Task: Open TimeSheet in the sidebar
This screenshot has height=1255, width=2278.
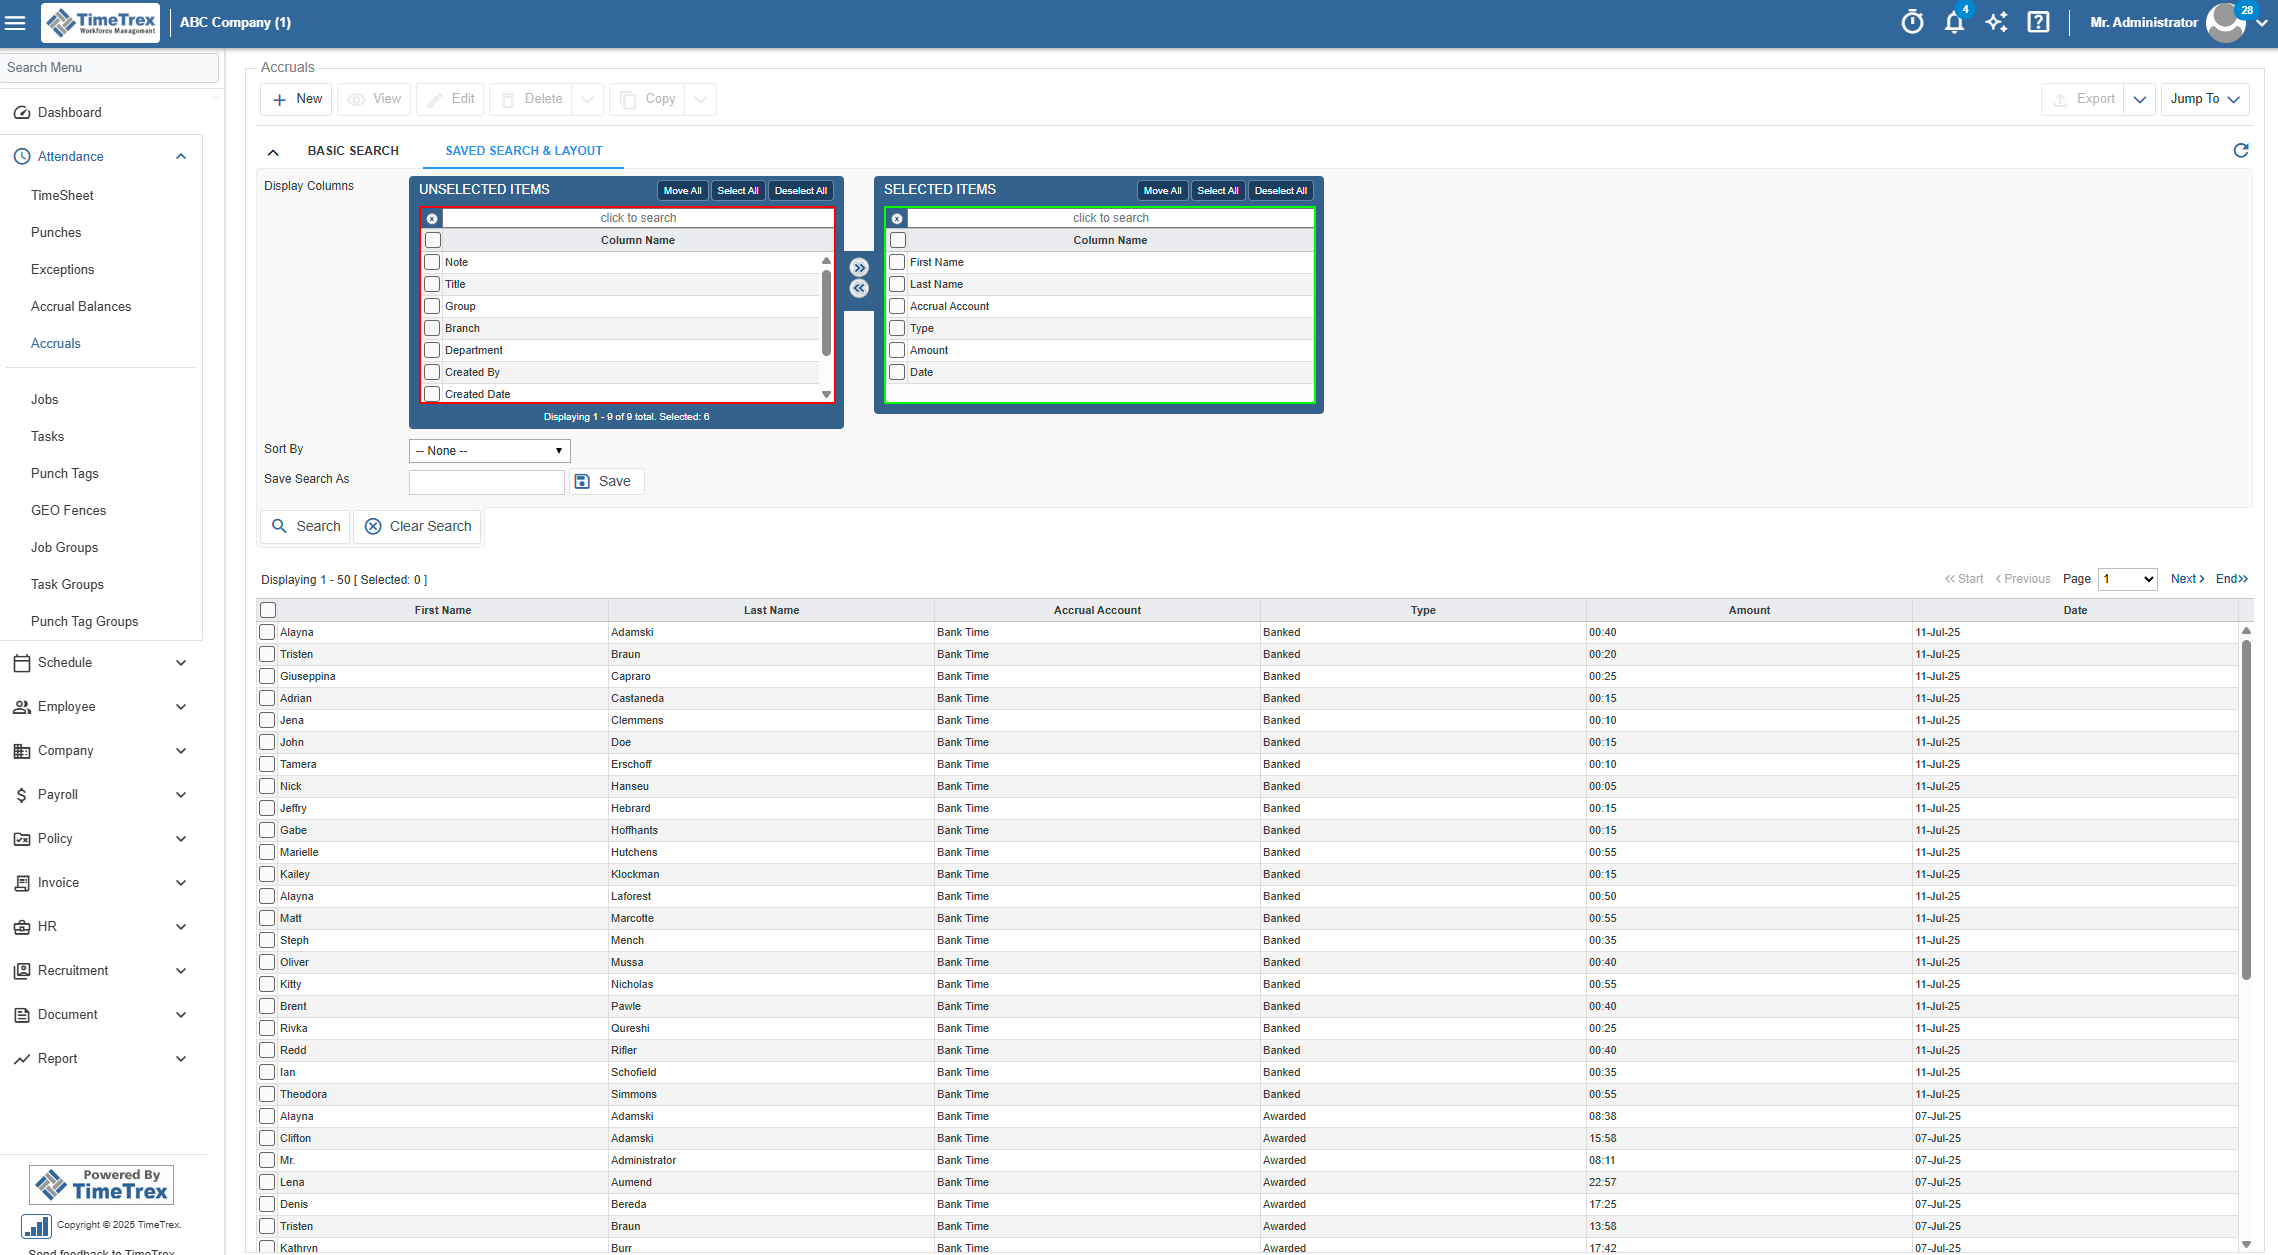Action: tap(62, 195)
